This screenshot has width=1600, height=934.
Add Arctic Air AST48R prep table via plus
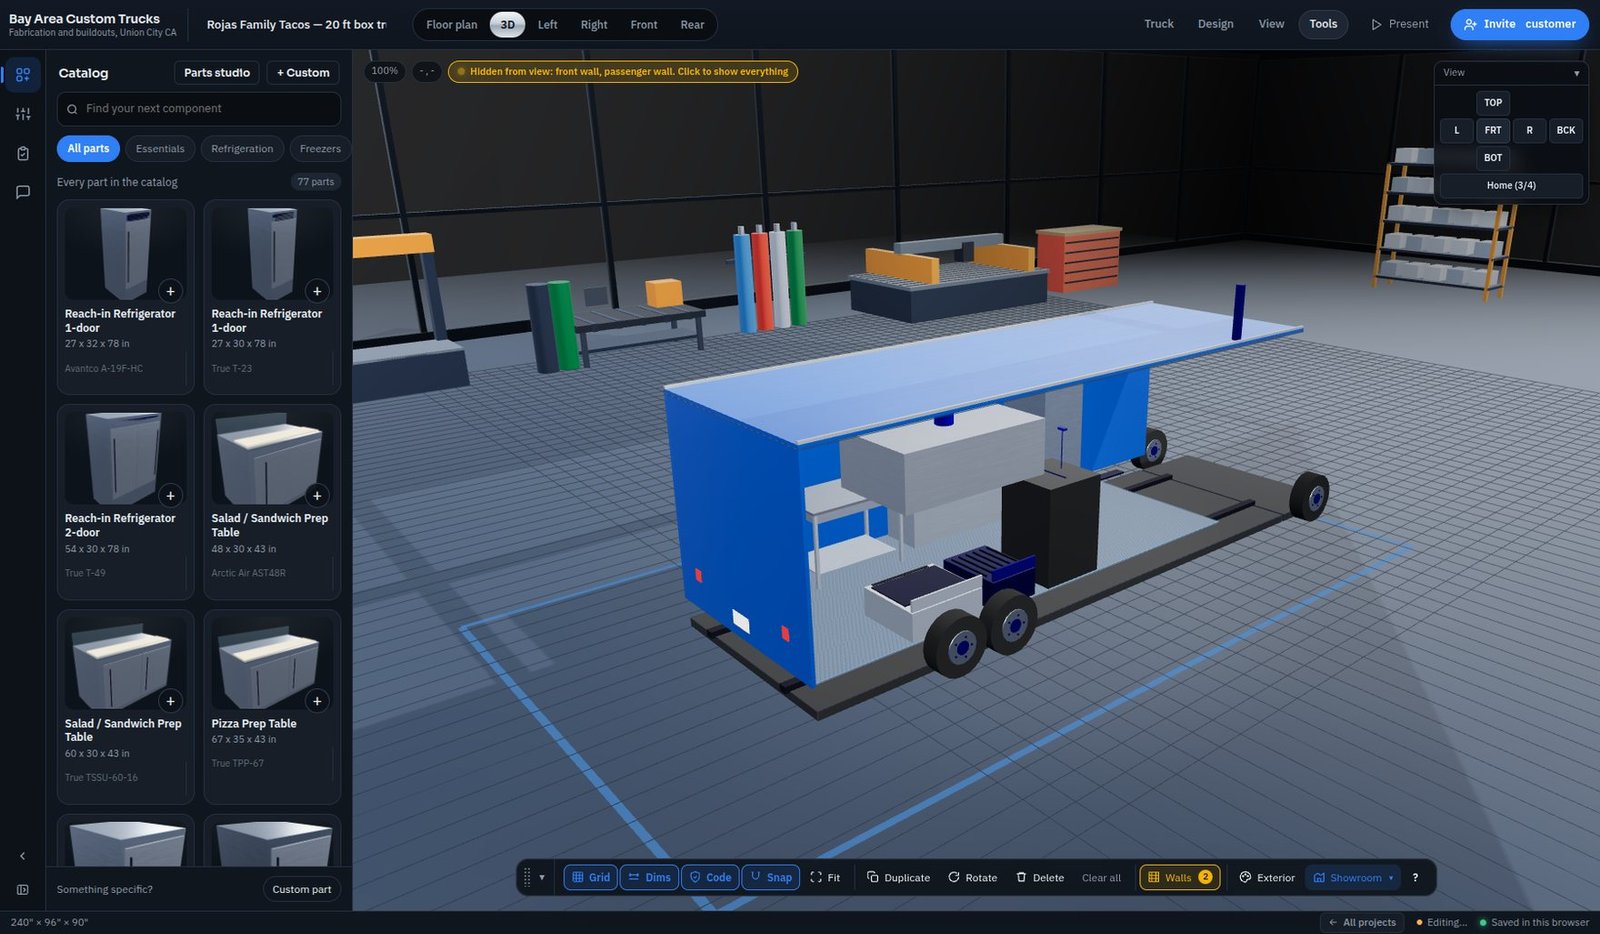click(317, 495)
